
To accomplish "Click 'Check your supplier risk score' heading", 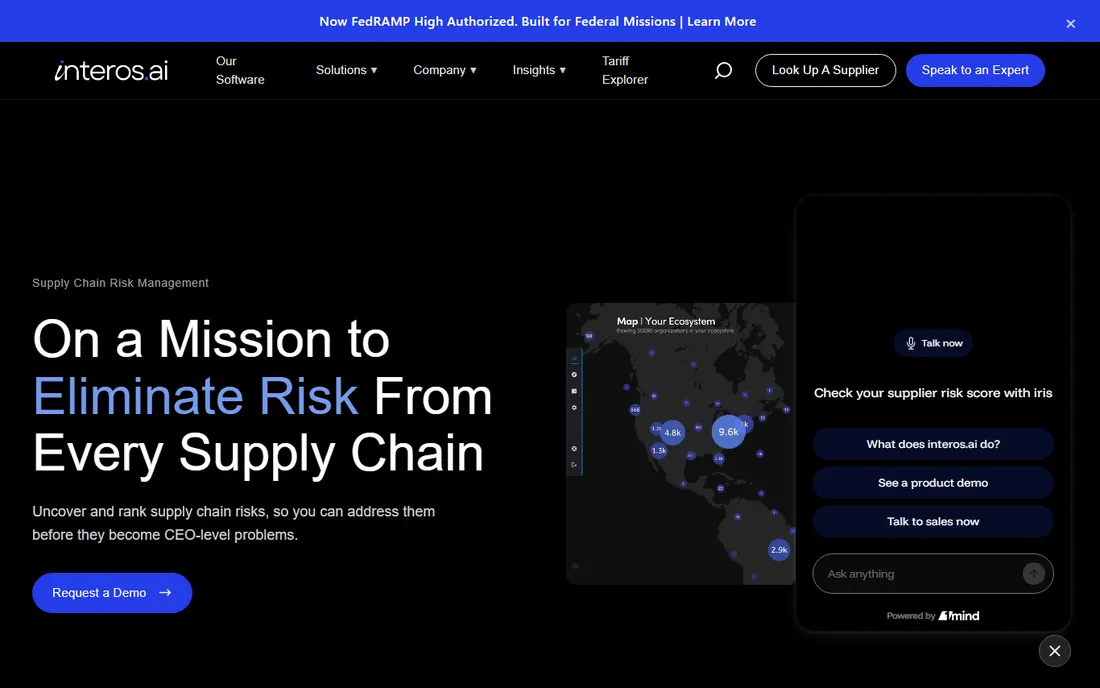I will [x=933, y=393].
